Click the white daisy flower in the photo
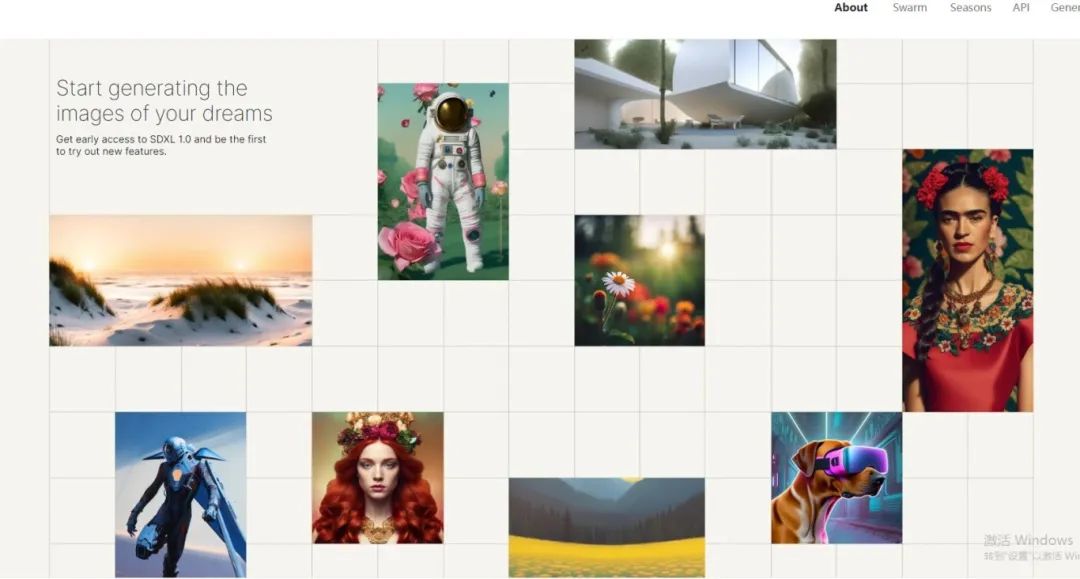Screen dimensions: 1080x579 [618, 284]
